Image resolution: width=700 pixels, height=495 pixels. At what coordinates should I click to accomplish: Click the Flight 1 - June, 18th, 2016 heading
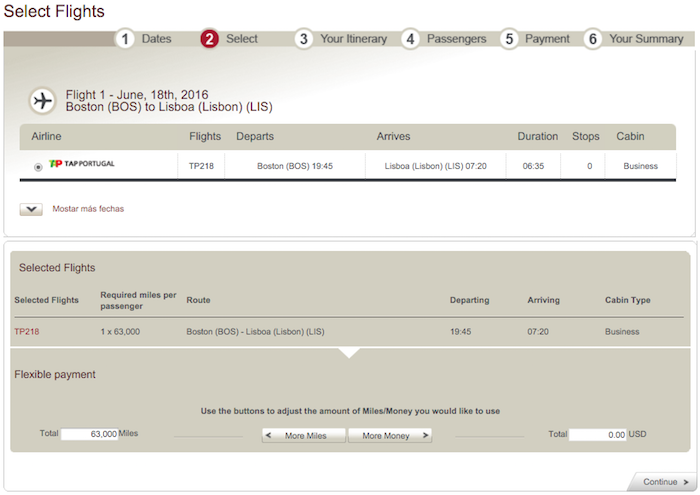point(137,95)
